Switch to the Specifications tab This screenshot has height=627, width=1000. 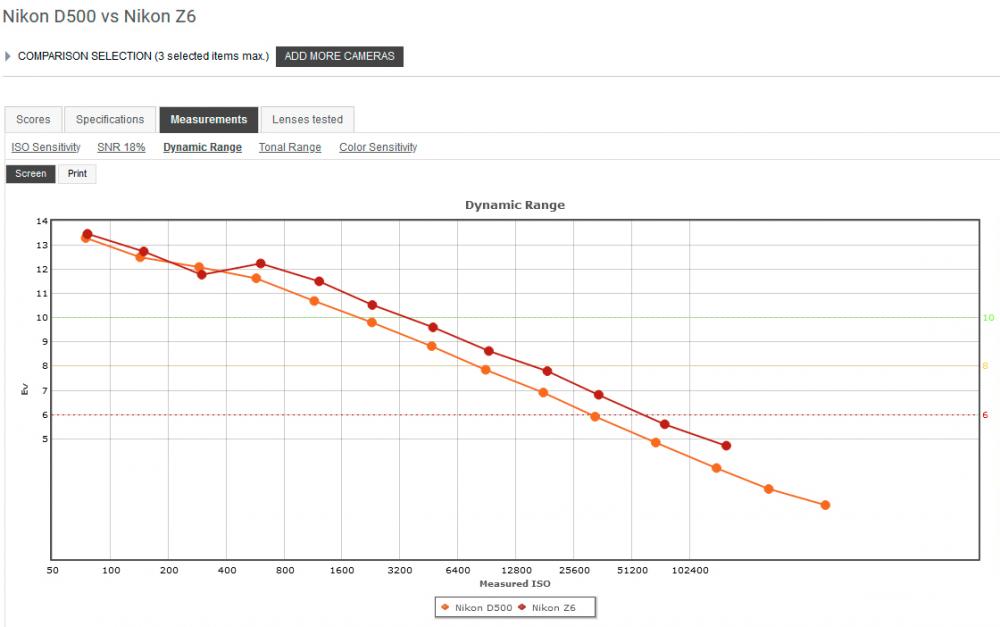click(x=110, y=119)
